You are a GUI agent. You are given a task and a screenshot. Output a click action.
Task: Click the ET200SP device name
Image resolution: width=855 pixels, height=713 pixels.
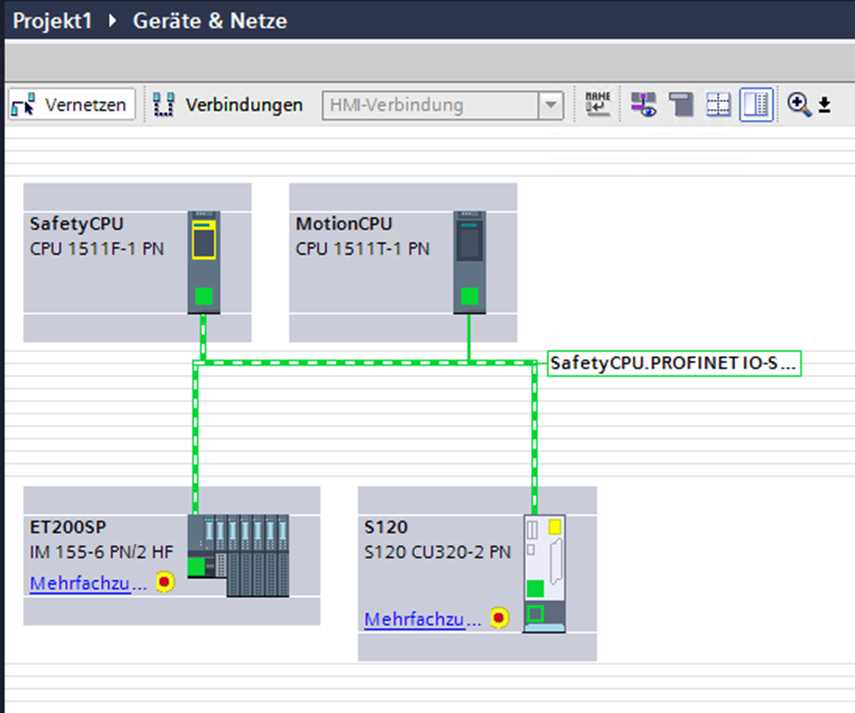click(68, 527)
